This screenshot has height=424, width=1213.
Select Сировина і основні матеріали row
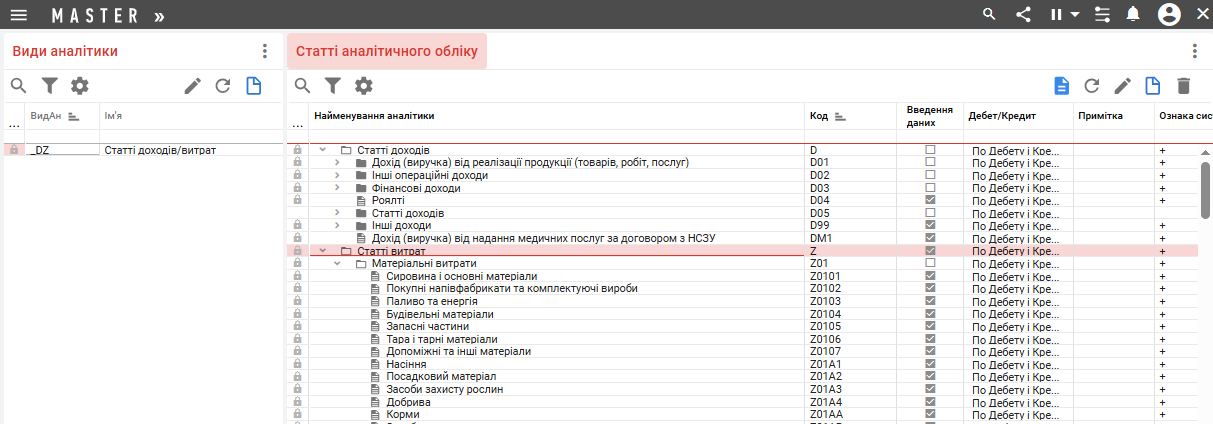744,276
